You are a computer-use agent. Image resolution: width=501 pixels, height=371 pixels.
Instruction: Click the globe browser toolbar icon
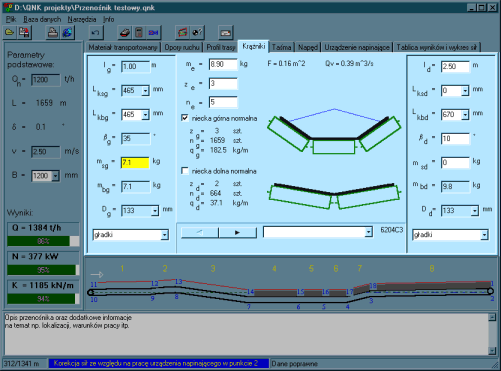(67, 32)
